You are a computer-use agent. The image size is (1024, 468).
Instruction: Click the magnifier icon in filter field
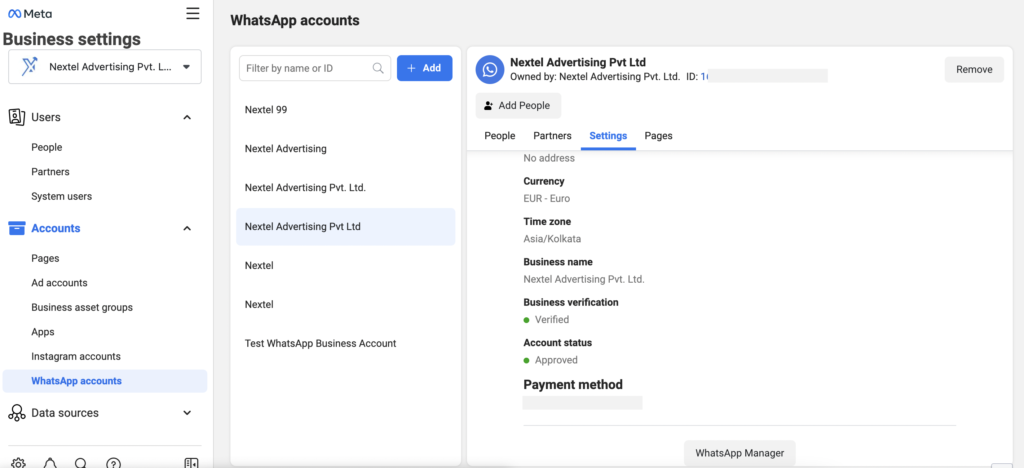pos(377,68)
